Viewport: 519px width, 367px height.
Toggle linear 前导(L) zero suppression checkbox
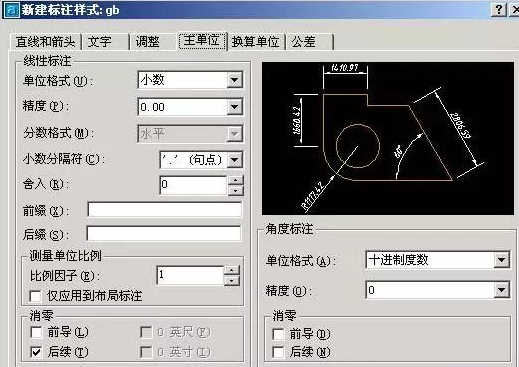(x=36, y=332)
